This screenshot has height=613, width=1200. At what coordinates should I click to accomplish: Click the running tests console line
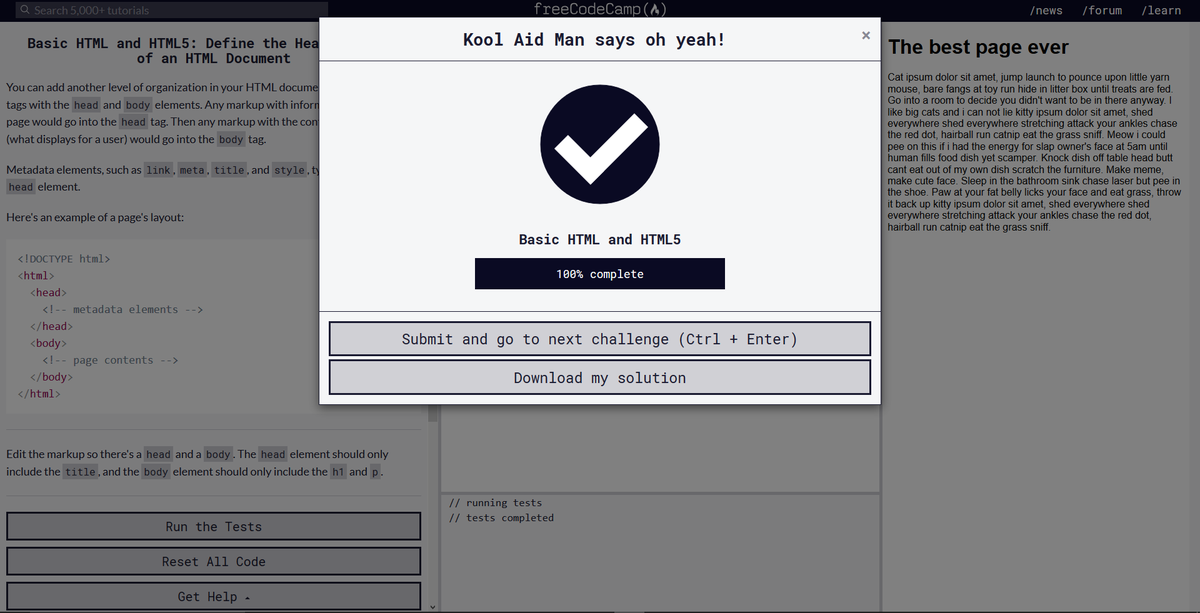coord(495,503)
